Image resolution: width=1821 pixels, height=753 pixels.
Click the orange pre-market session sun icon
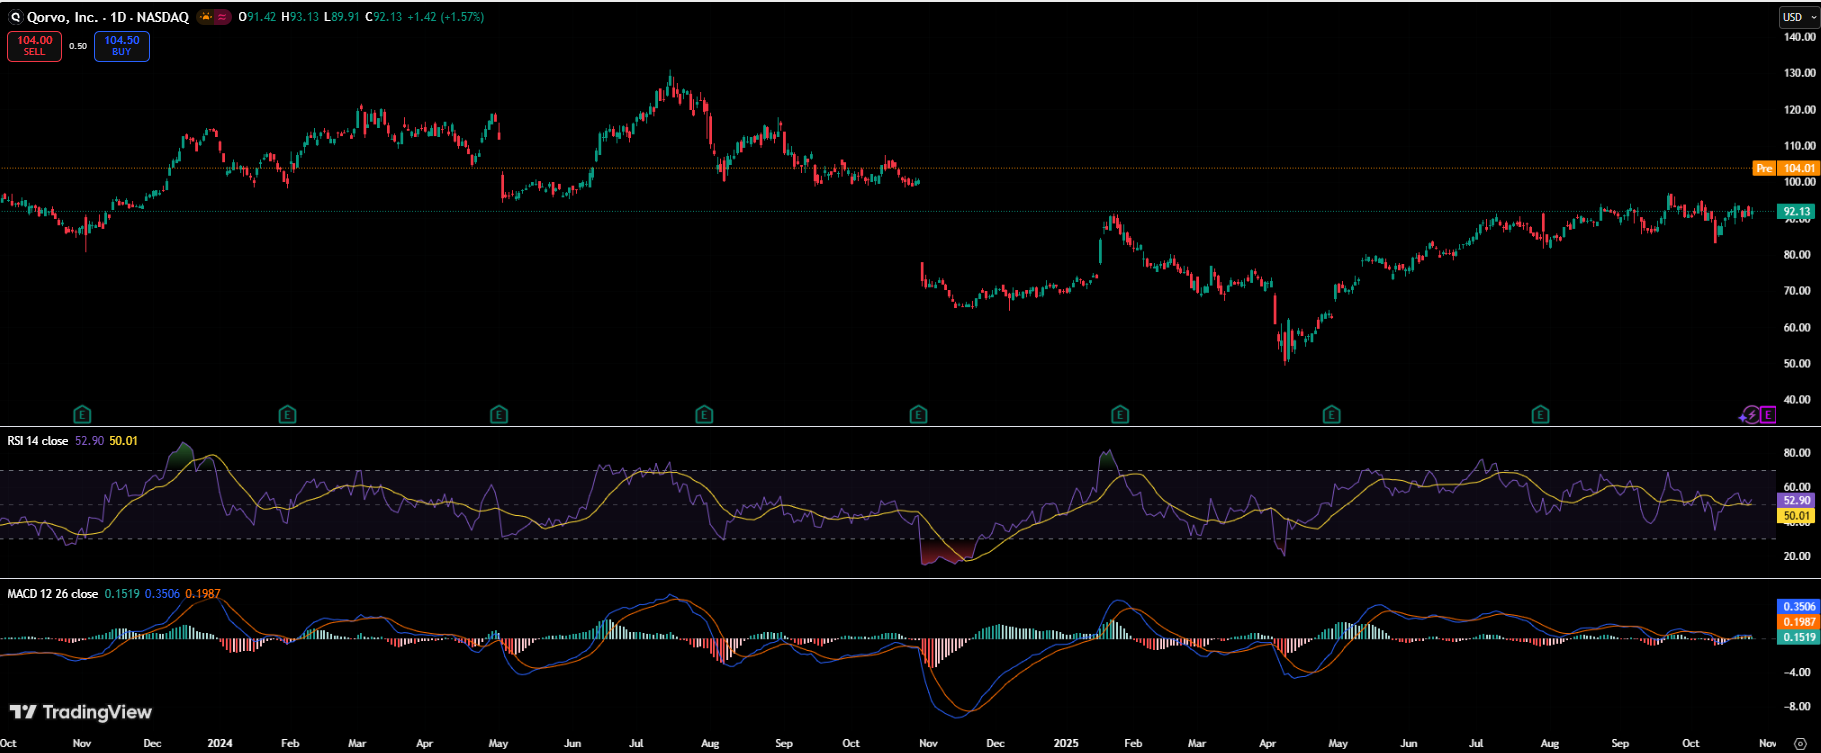point(206,17)
